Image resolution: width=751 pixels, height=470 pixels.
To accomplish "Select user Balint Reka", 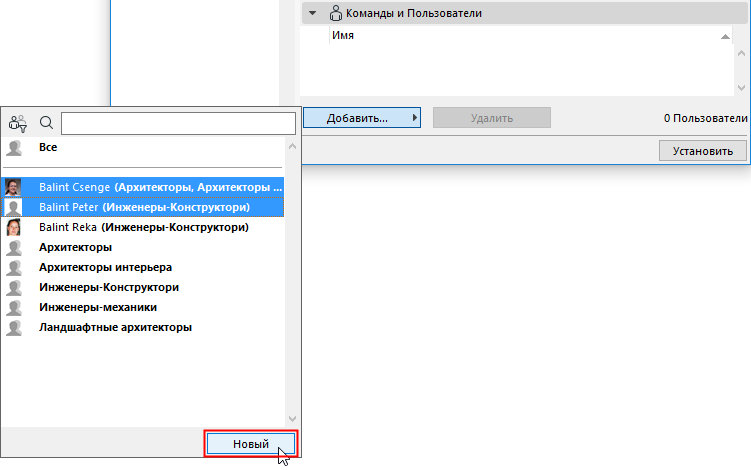I will tap(142, 227).
